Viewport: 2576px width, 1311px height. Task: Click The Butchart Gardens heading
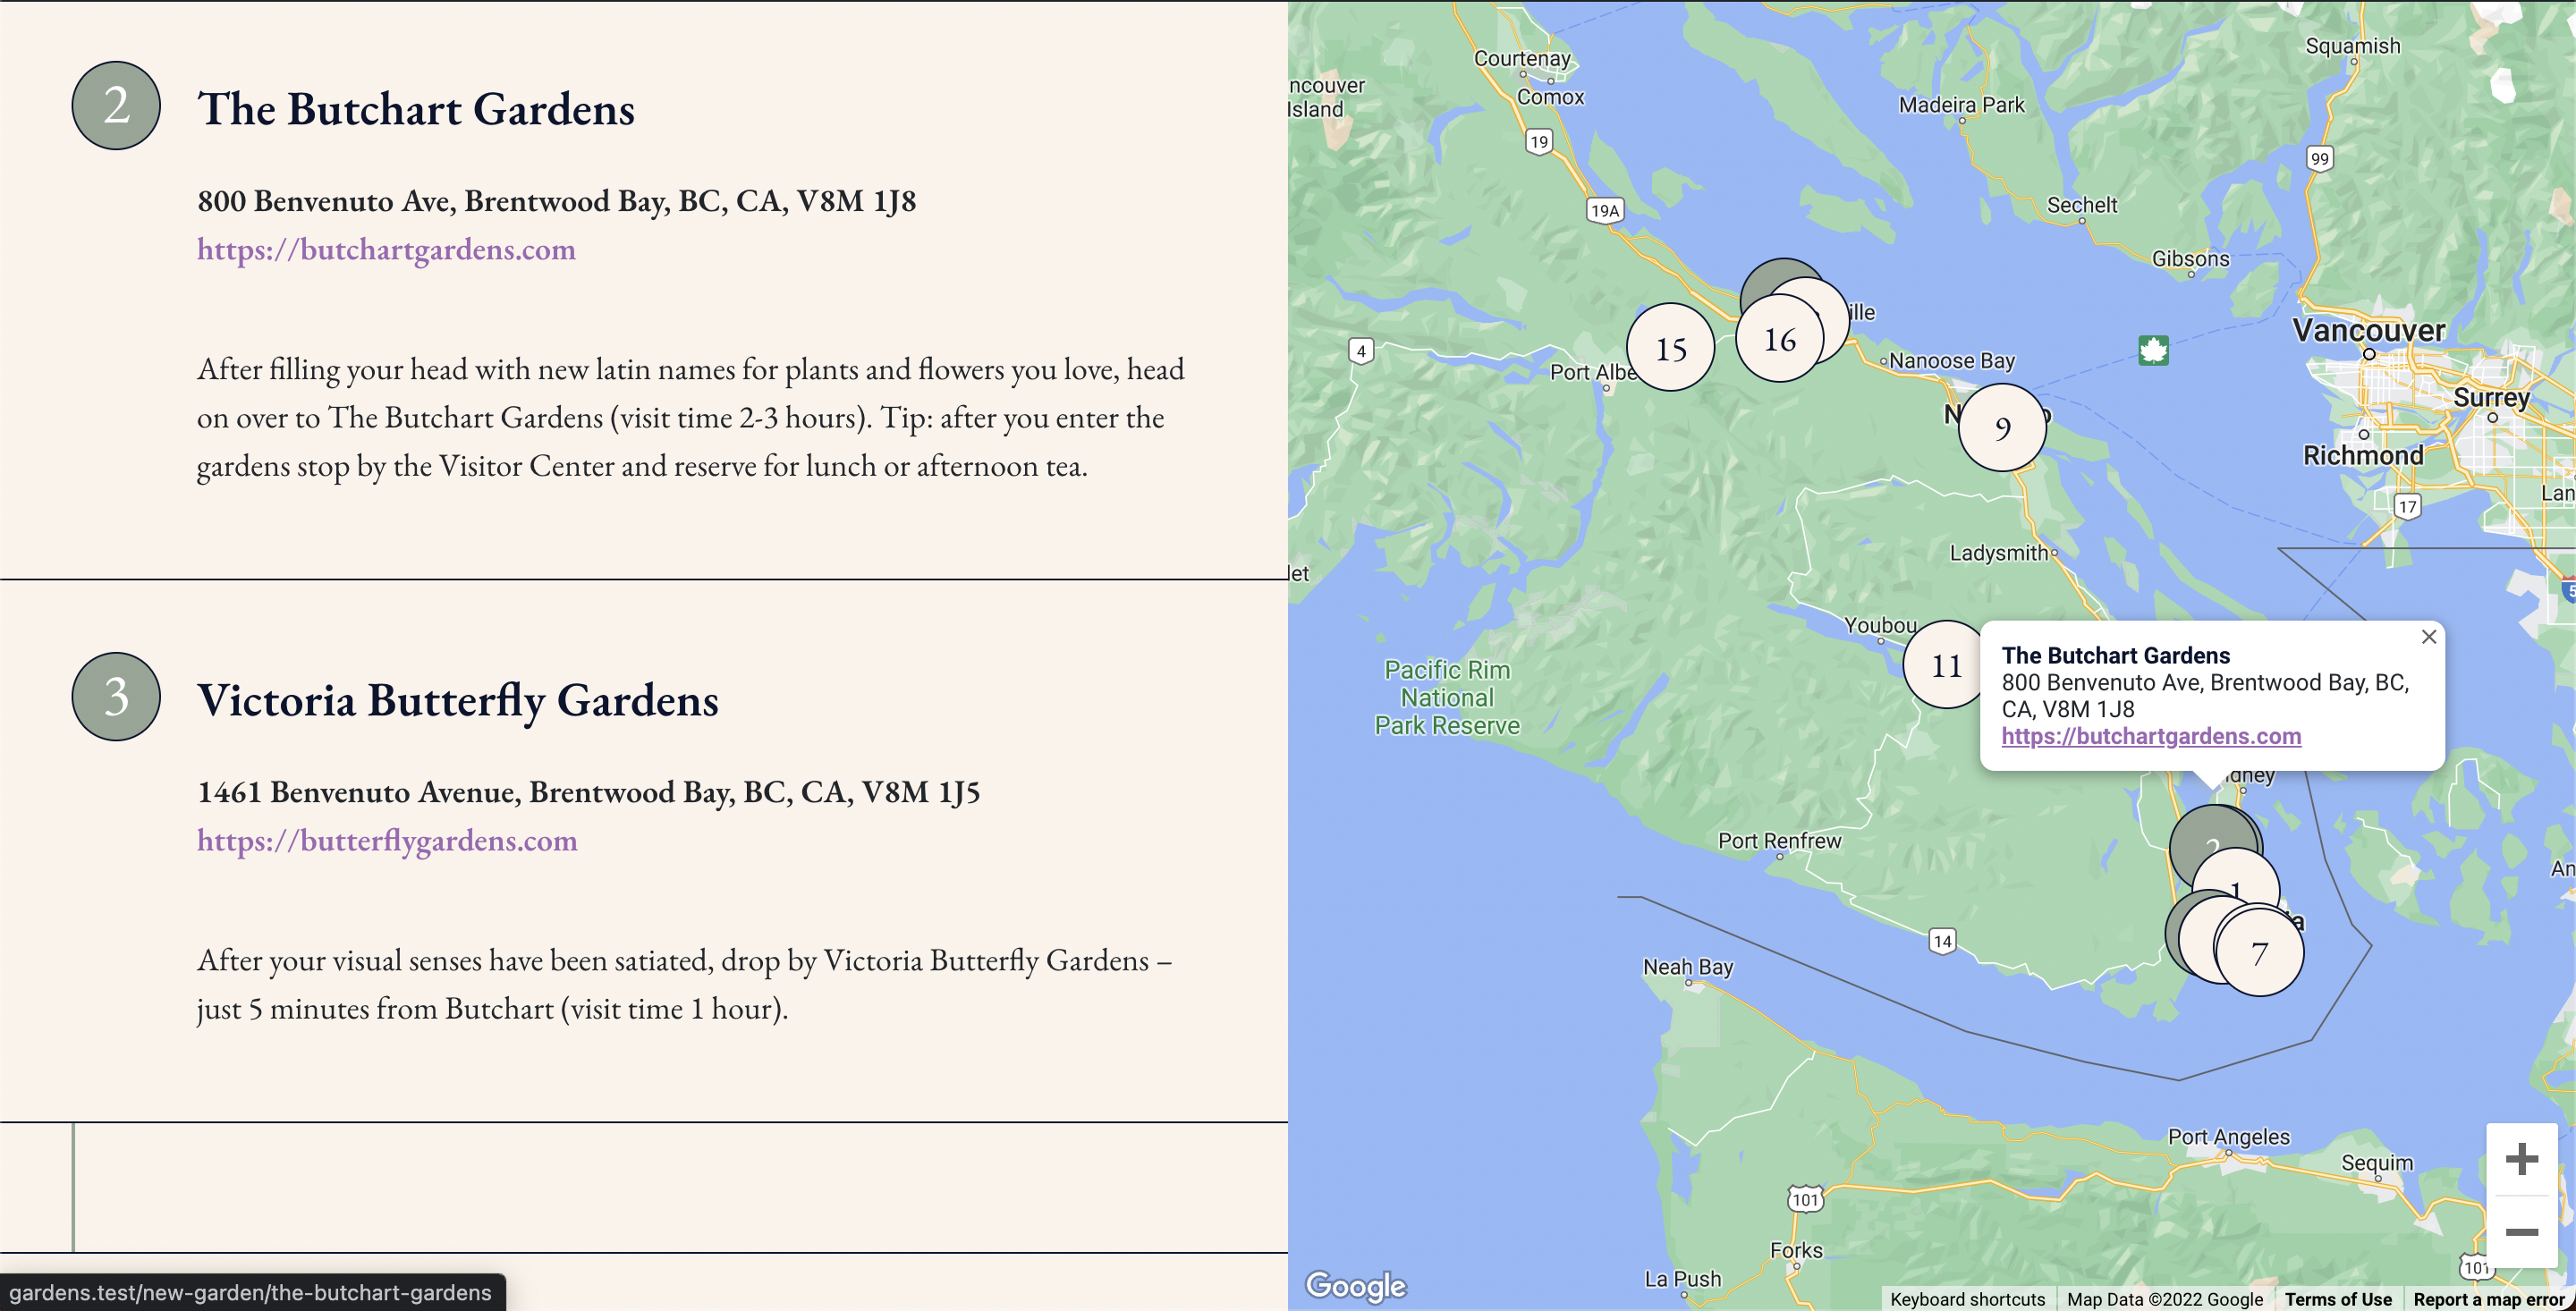pos(416,109)
